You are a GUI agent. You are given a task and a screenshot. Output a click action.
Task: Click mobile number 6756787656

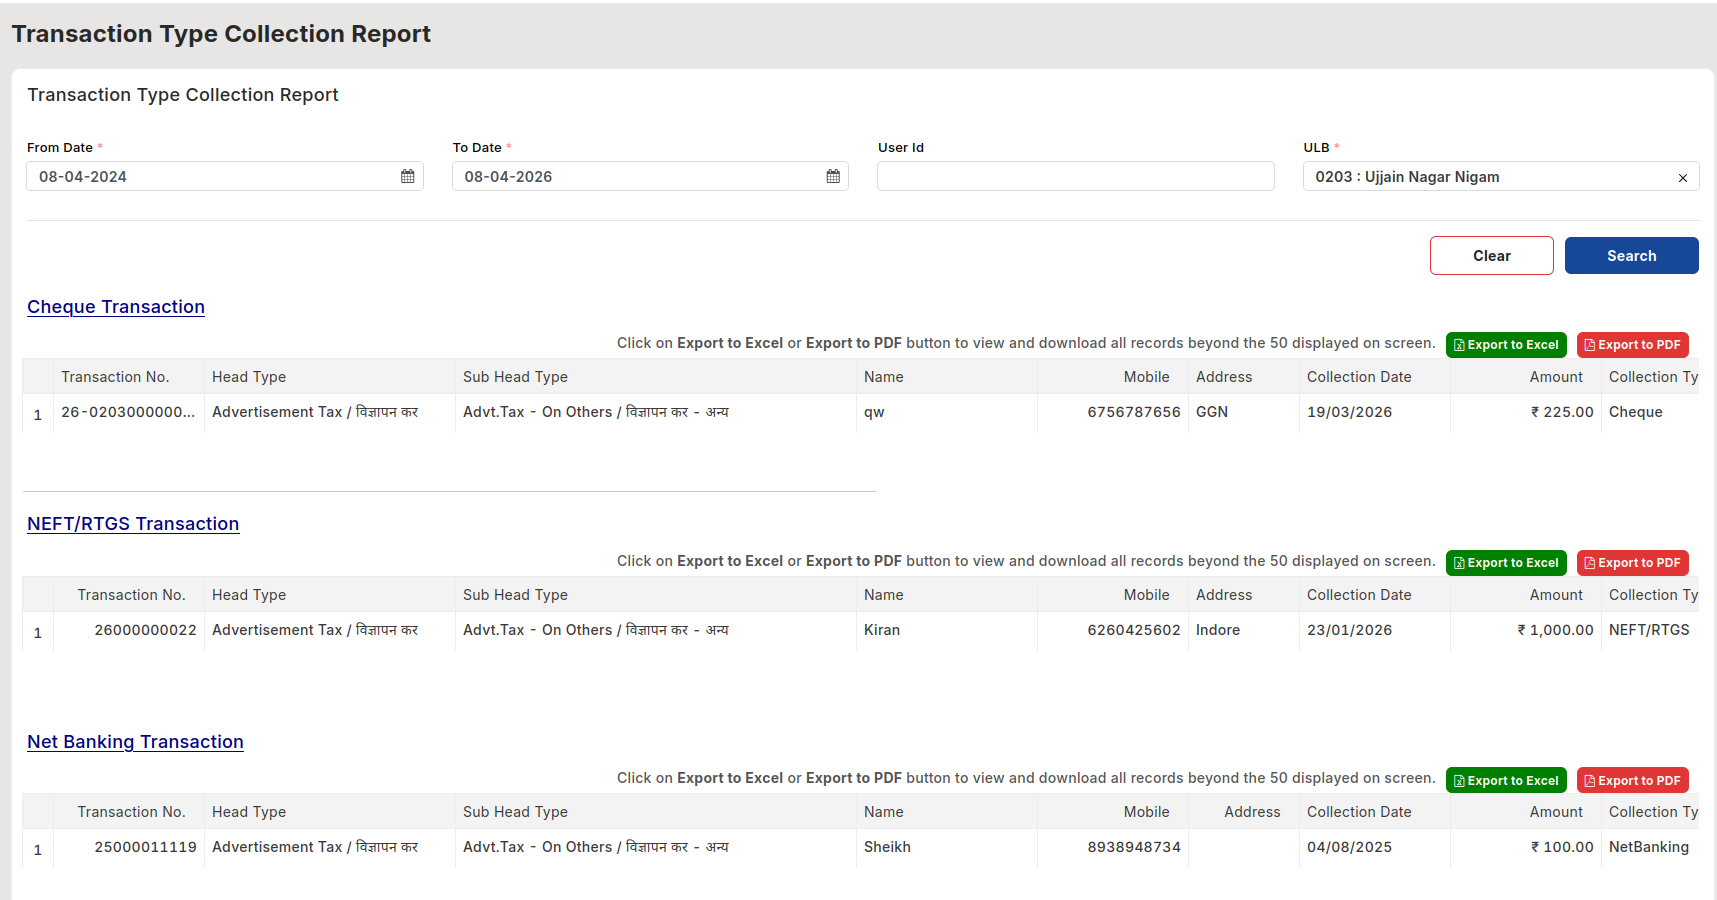[x=1134, y=412]
